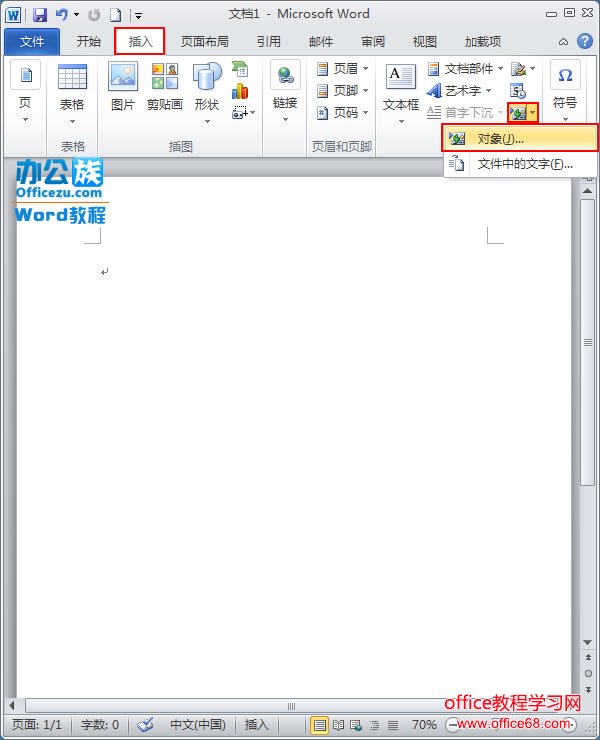Open Customize Quick Access Toolbar arrow
Image resolution: width=600 pixels, height=740 pixels.
tap(138, 16)
